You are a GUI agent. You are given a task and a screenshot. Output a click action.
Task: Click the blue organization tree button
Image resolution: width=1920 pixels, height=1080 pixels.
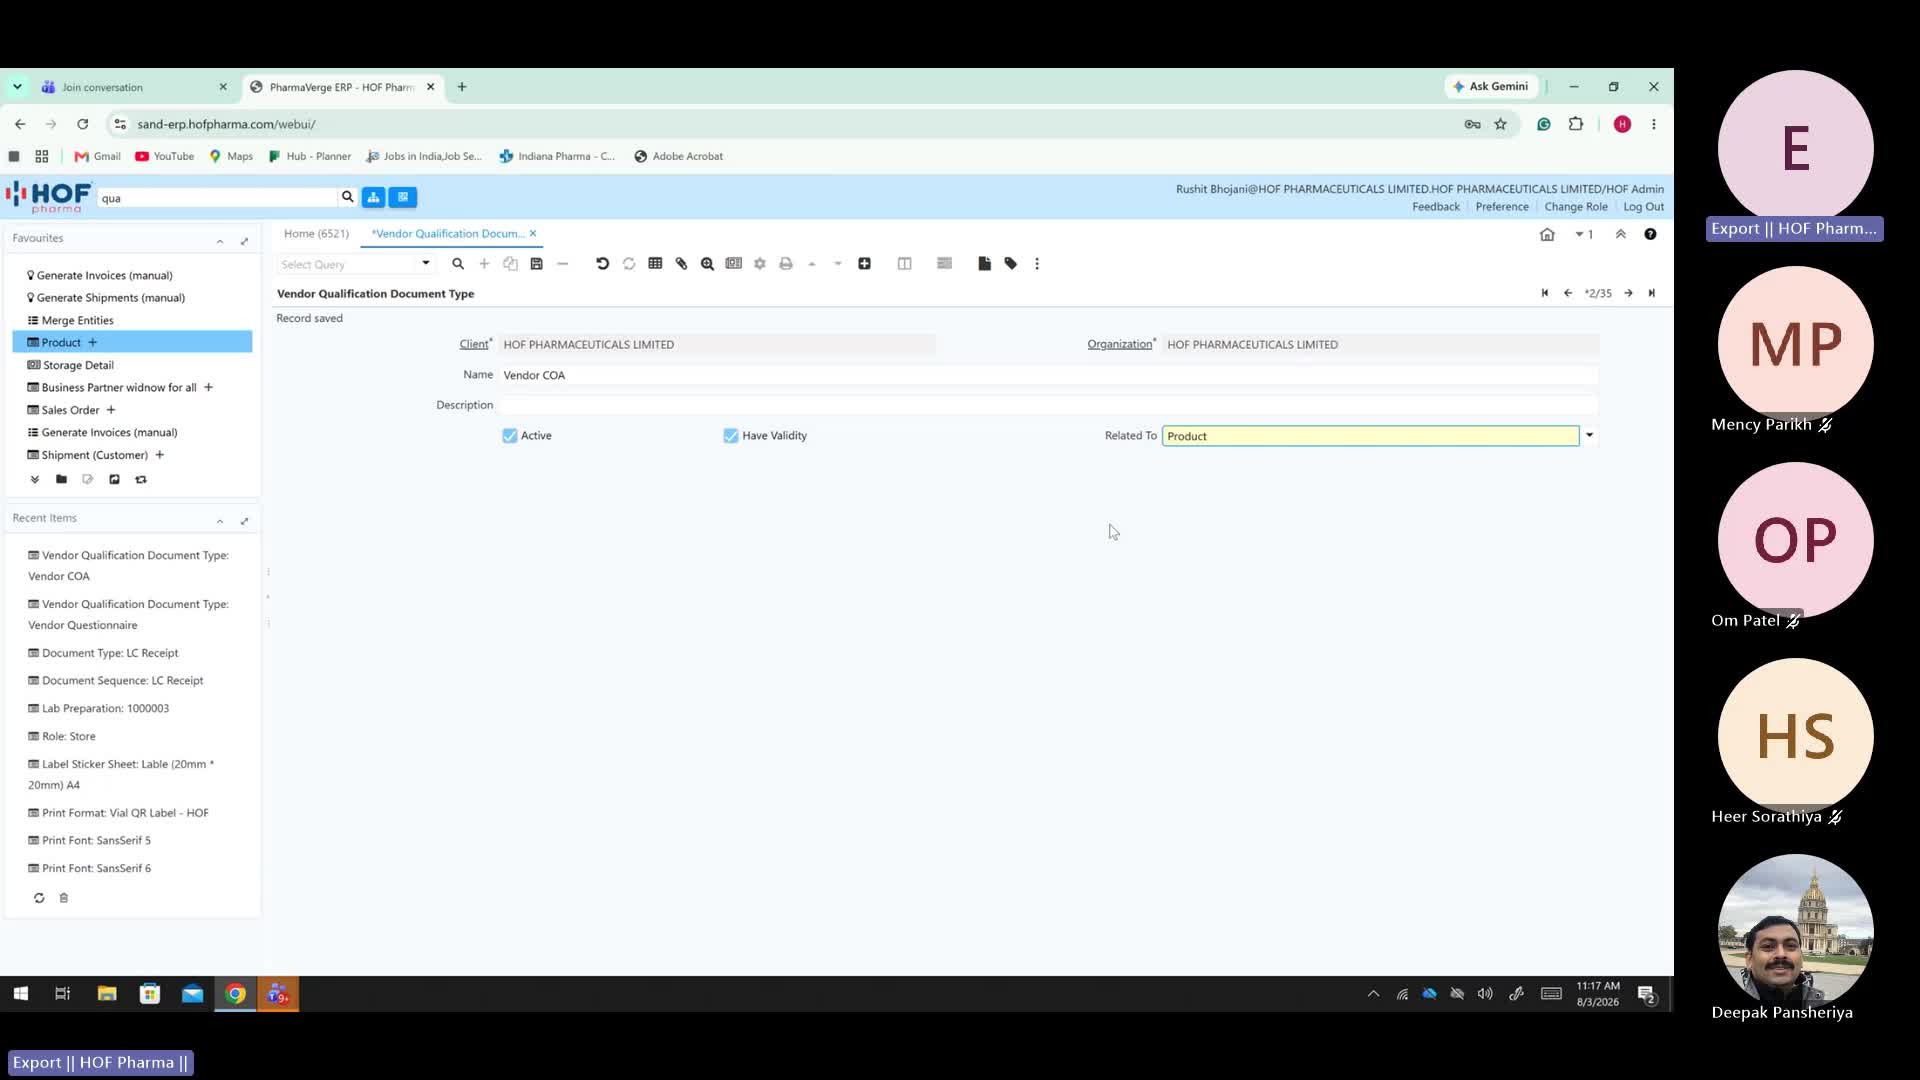coord(373,197)
